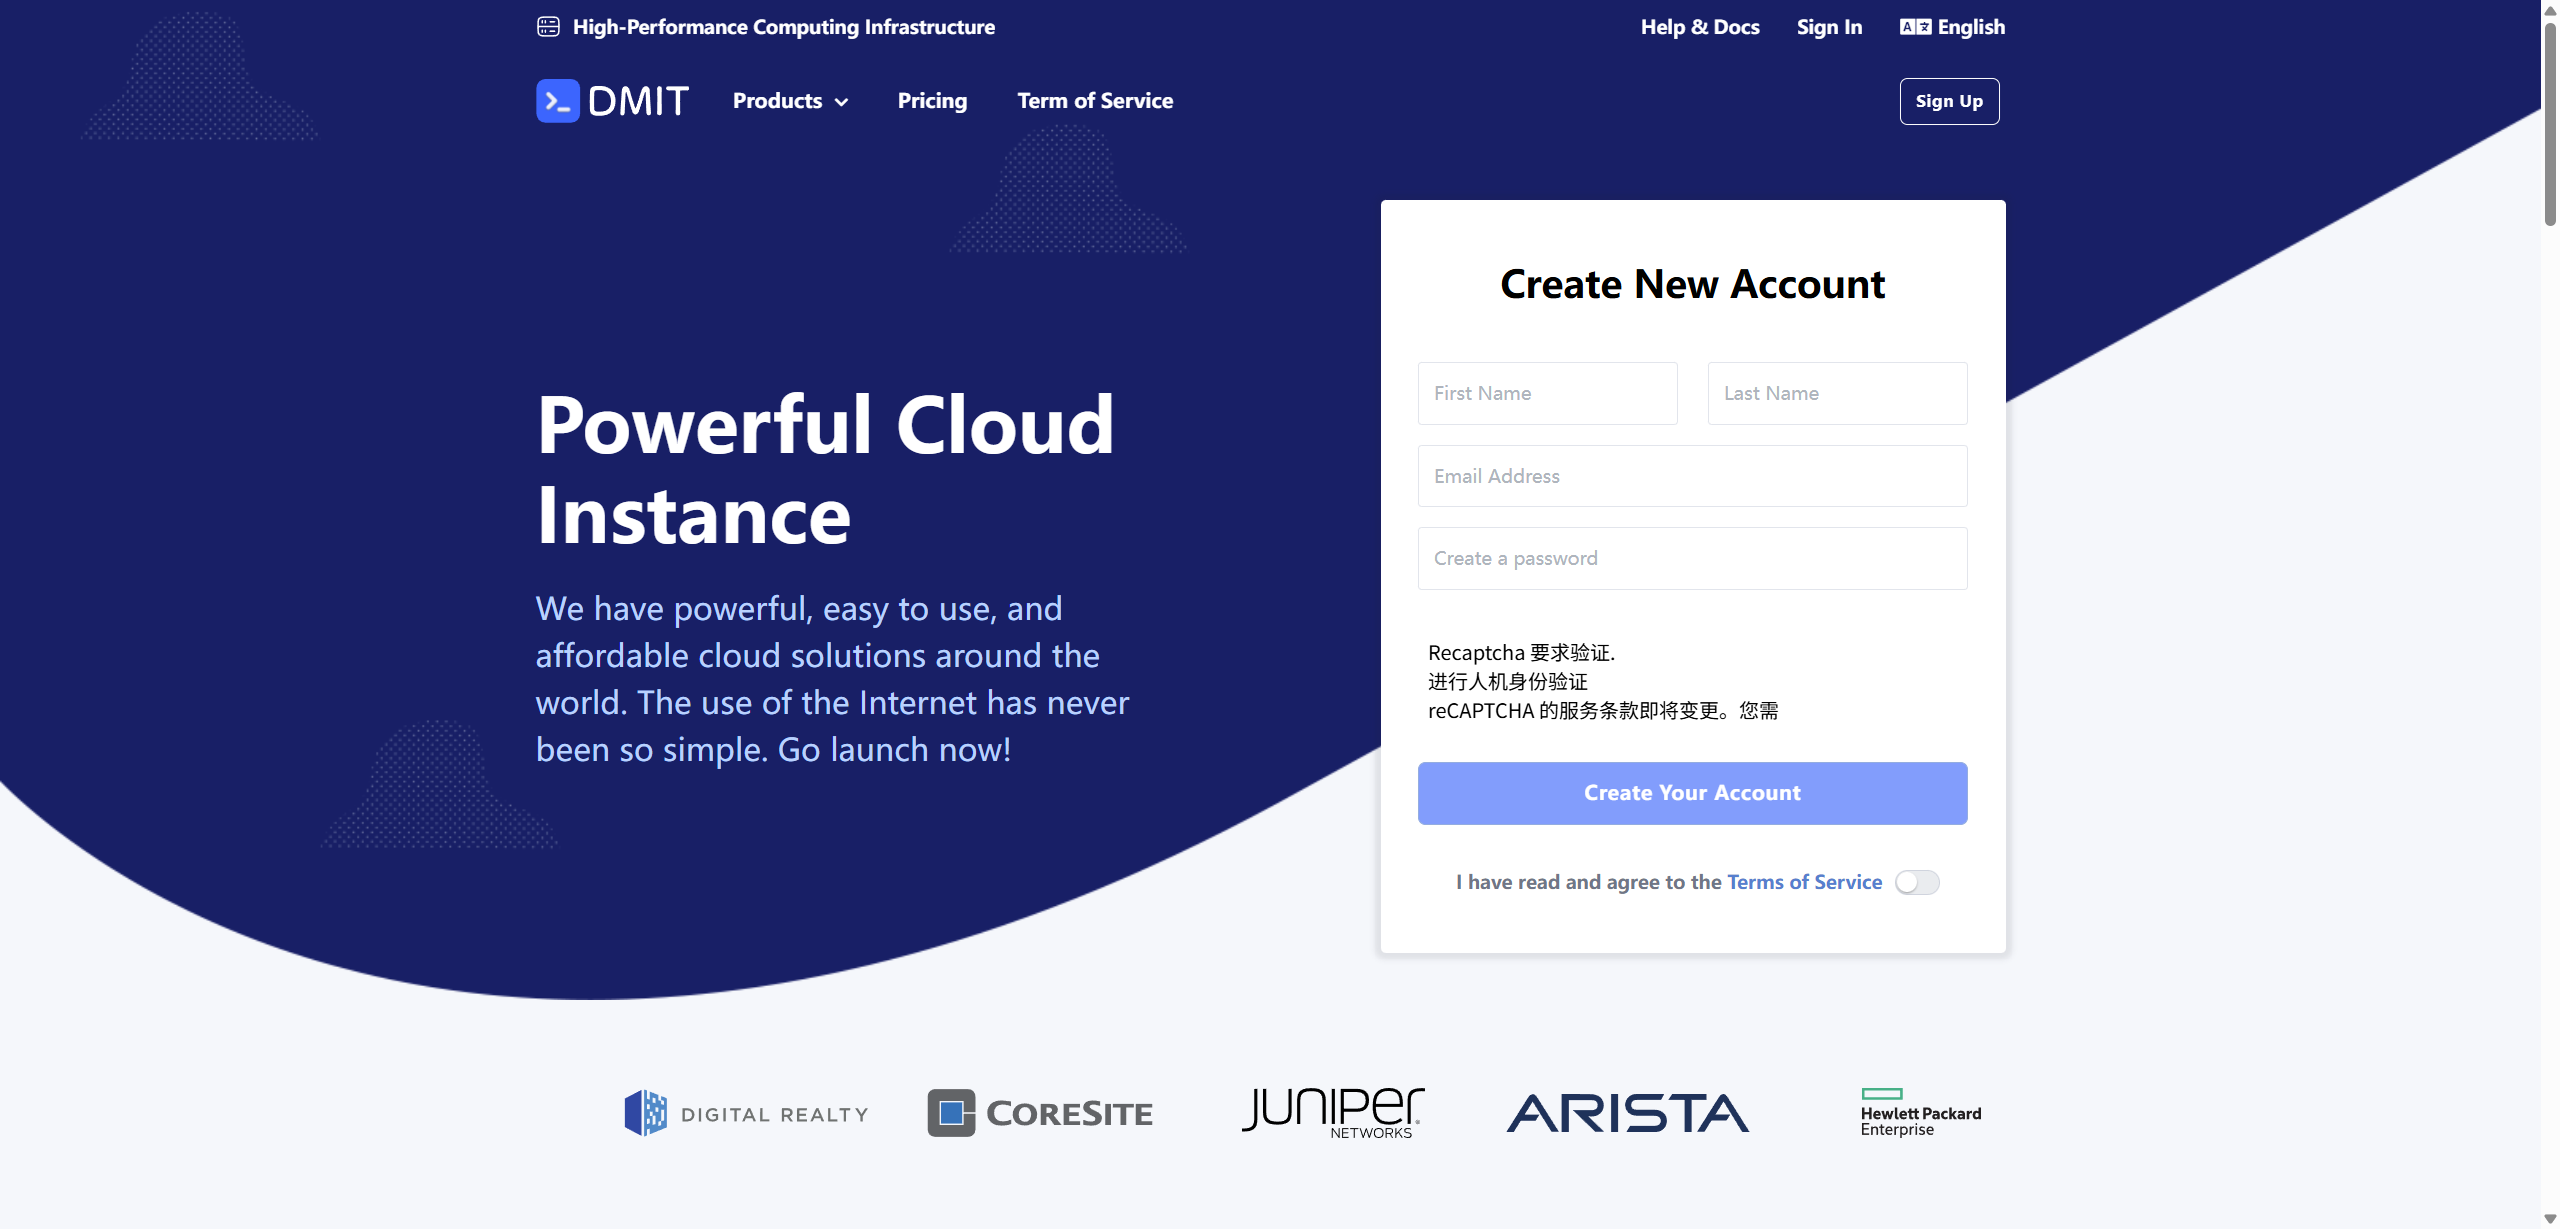
Task: Open the Terms of Service link
Action: click(1804, 882)
